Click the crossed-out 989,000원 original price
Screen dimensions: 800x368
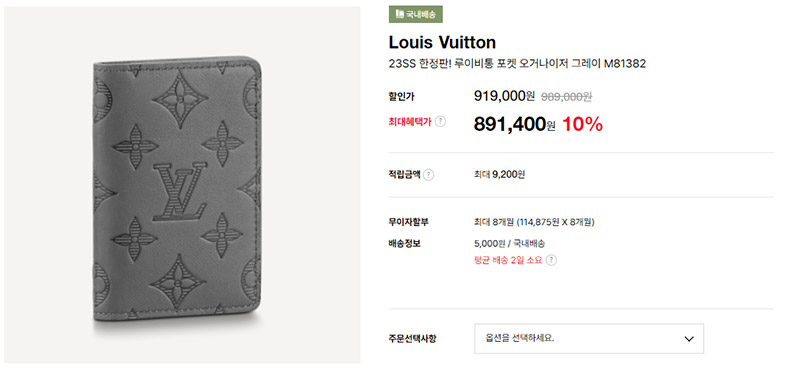click(566, 96)
